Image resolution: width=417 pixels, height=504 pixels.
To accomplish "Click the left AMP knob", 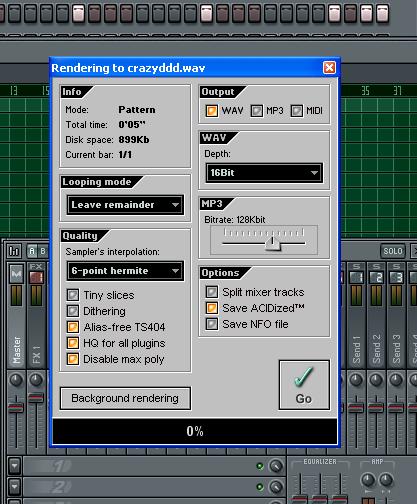I will pyautogui.click(x=368, y=480).
